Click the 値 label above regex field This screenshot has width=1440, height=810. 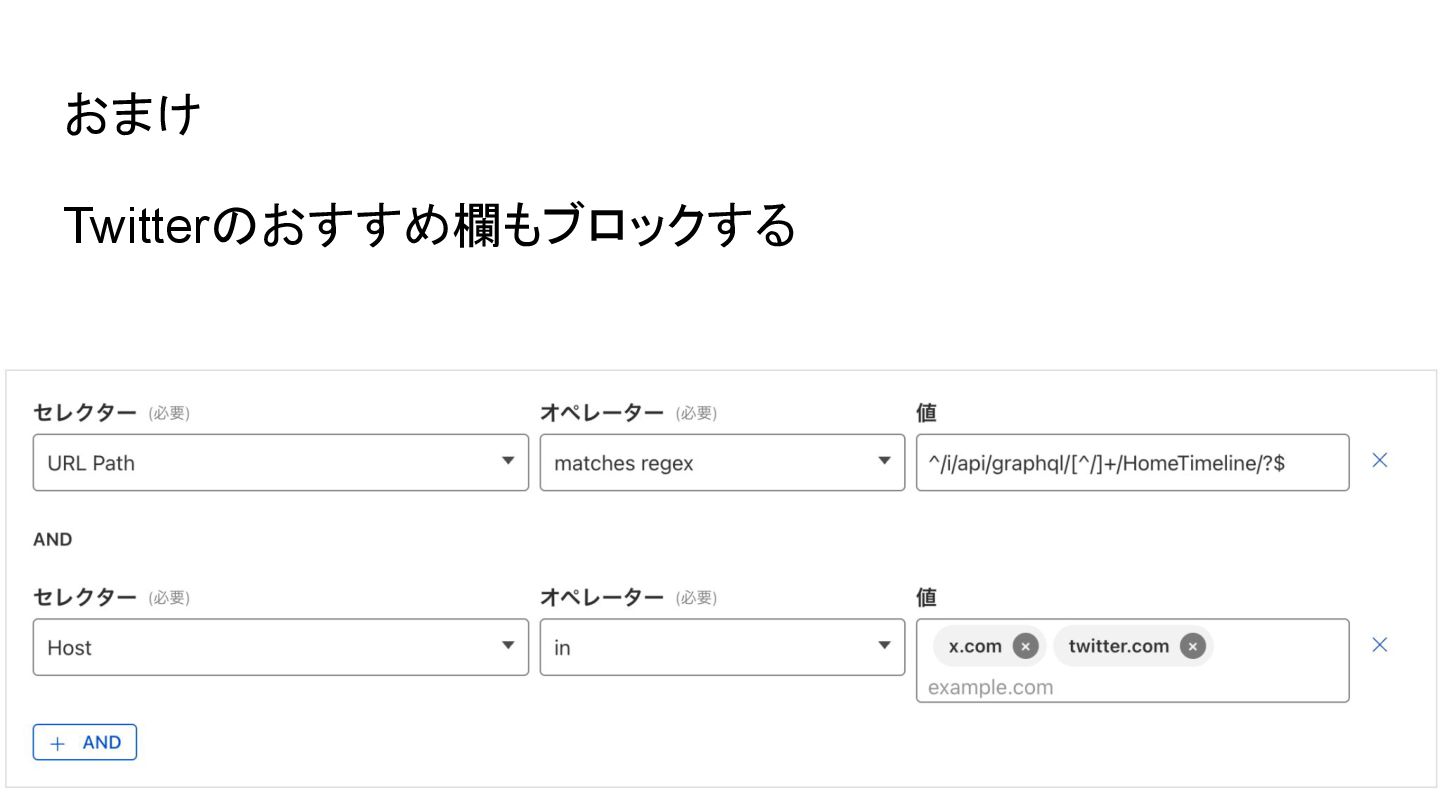click(926, 412)
